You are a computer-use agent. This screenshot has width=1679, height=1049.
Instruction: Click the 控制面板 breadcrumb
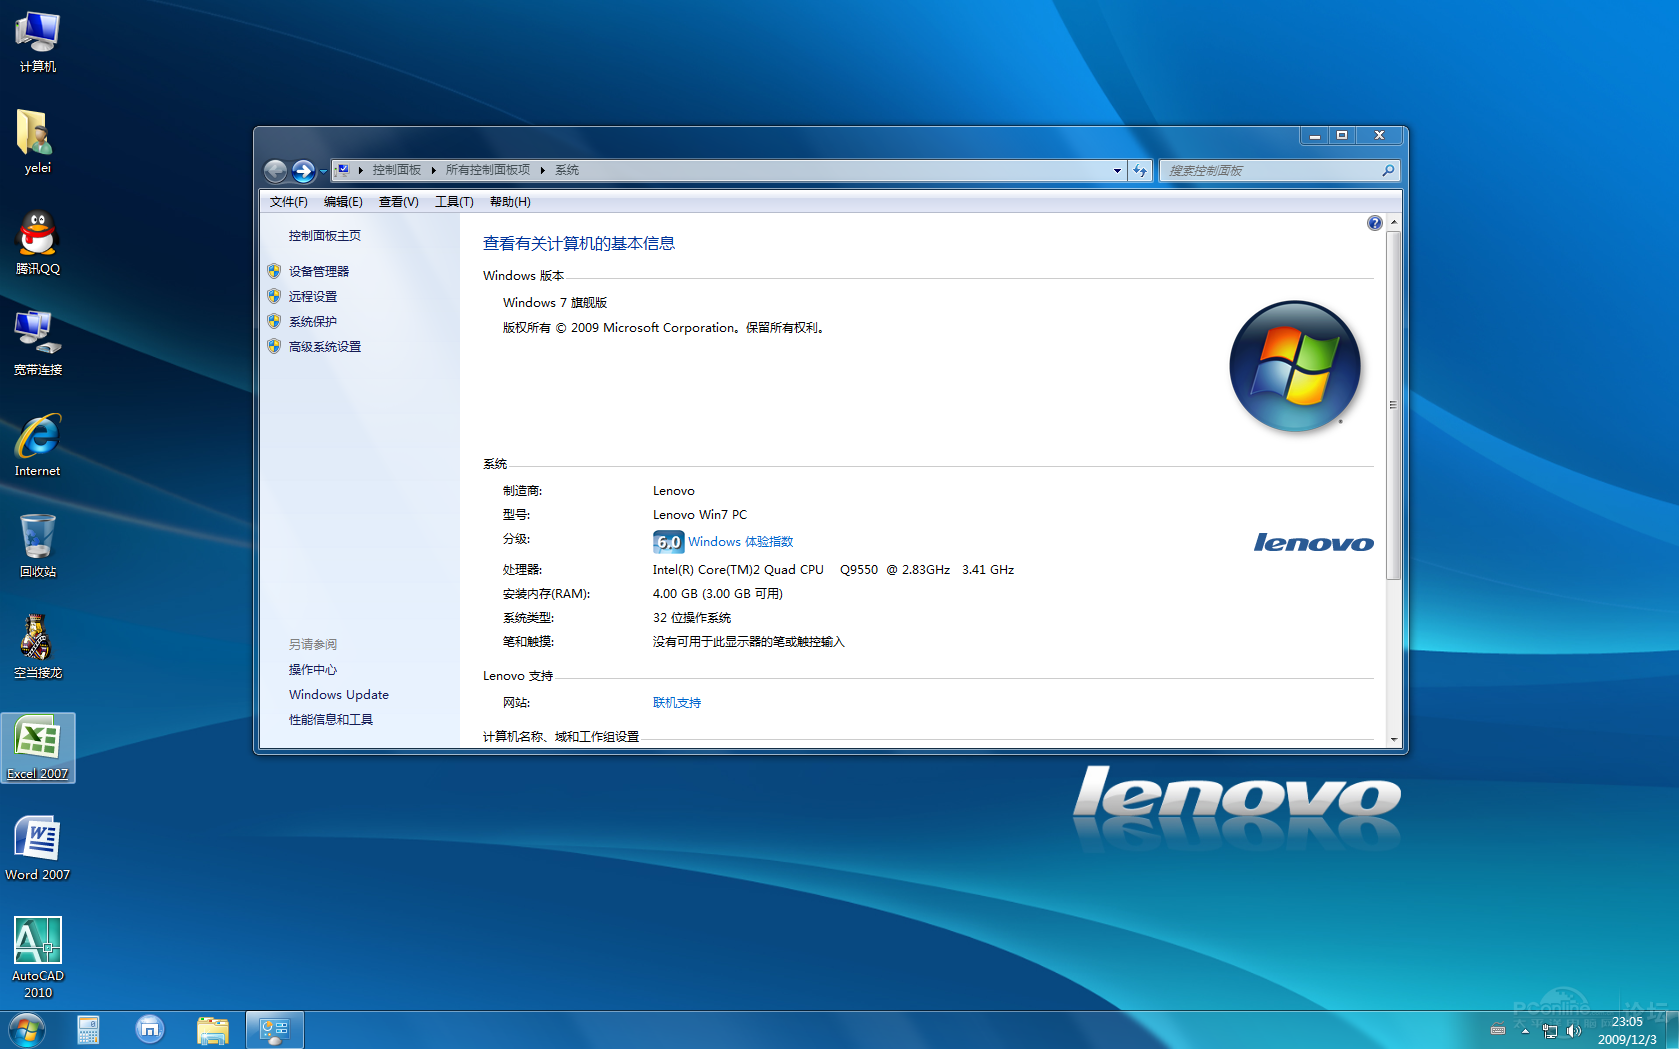[x=397, y=171]
